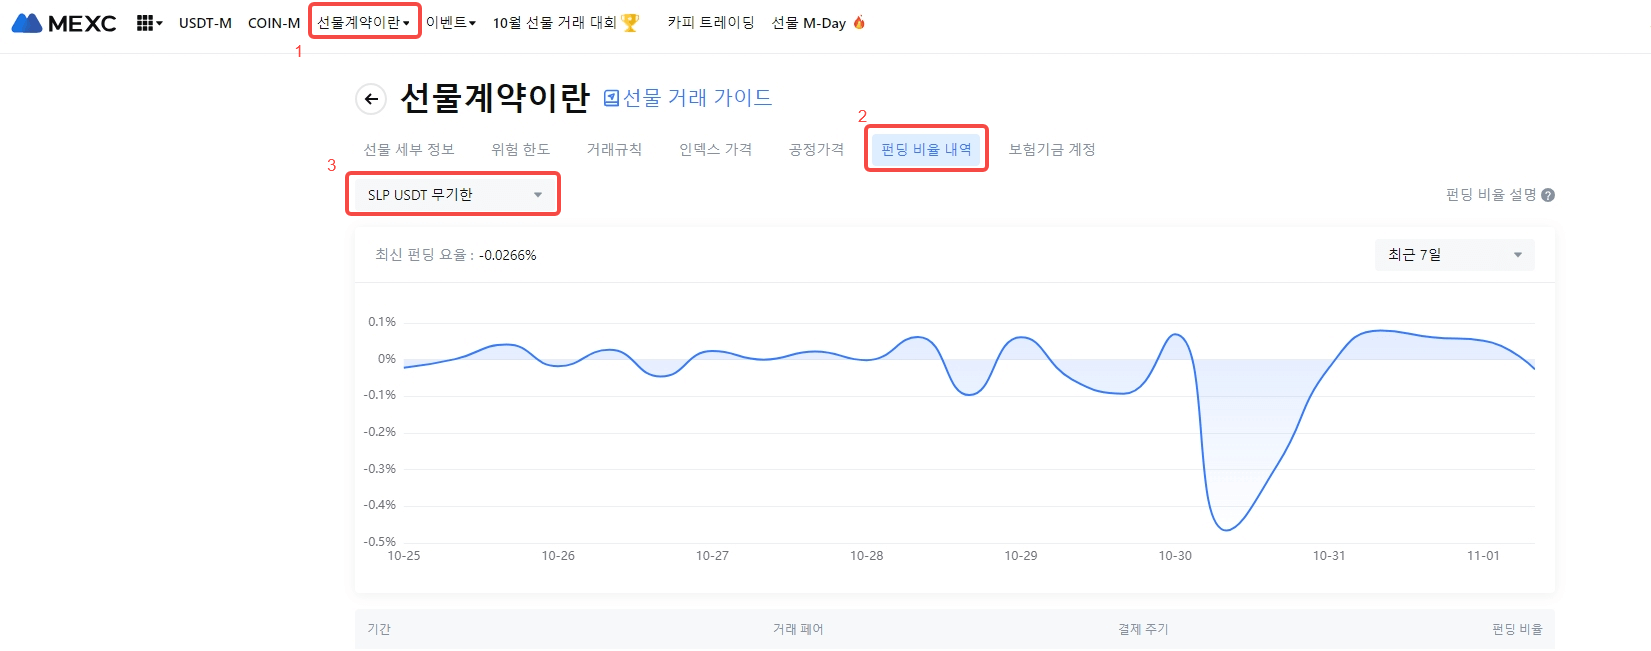This screenshot has height=651, width=1651.
Task: Click the back arrow button
Action: pyautogui.click(x=371, y=98)
